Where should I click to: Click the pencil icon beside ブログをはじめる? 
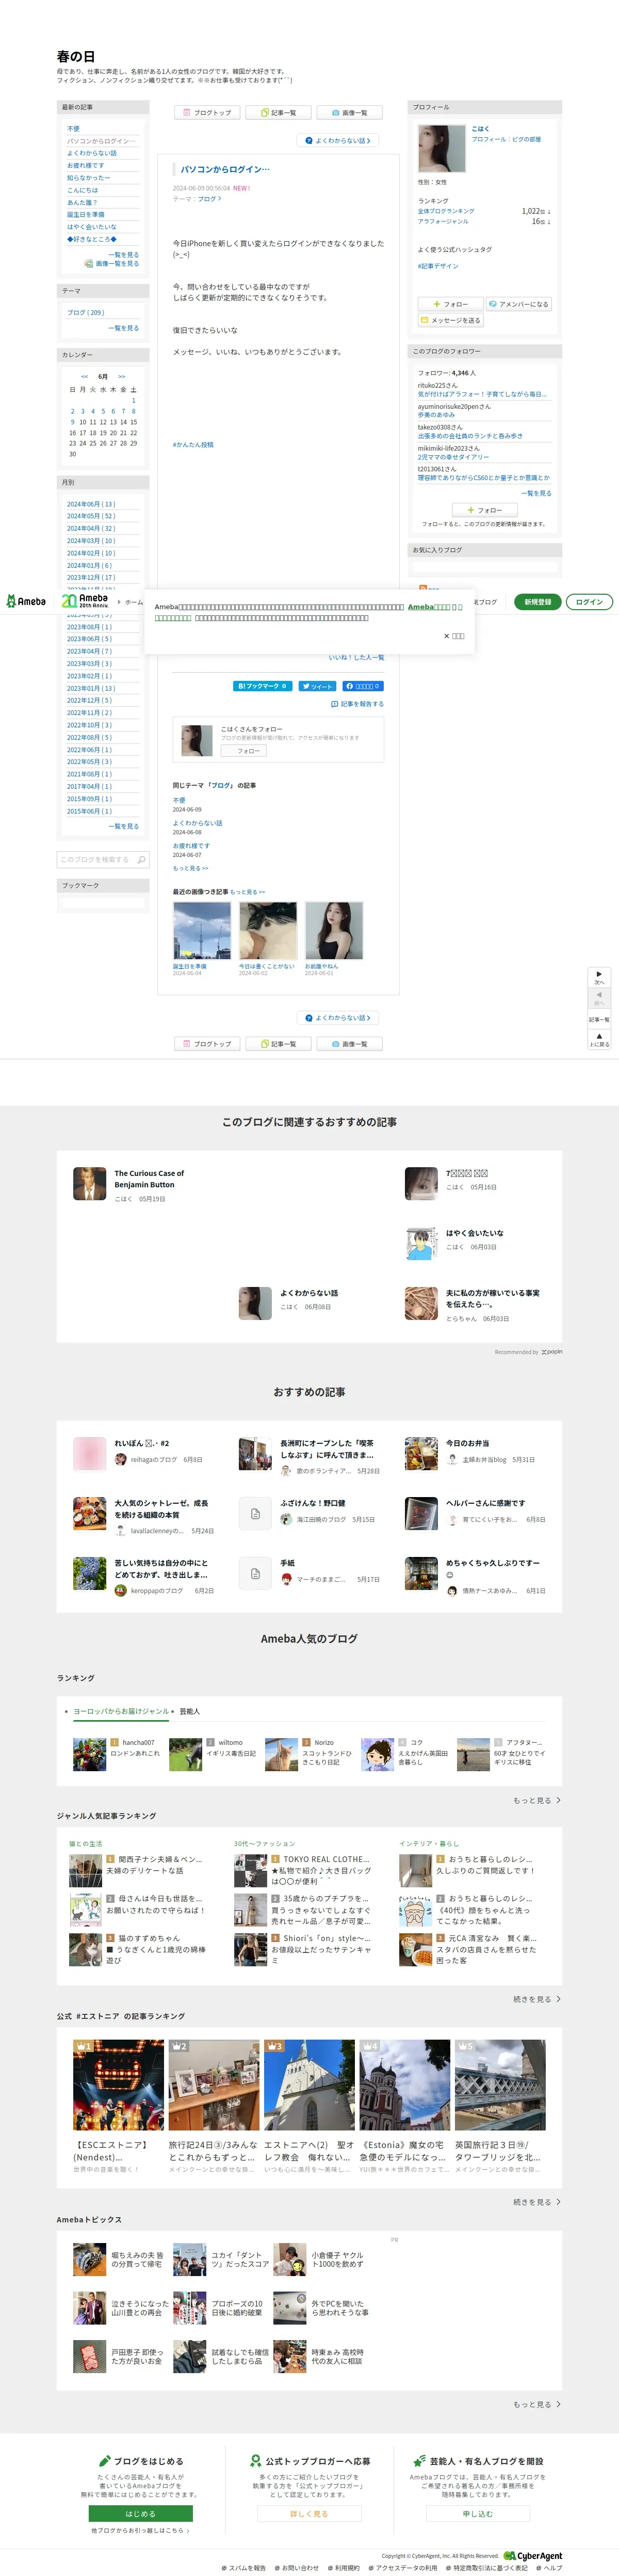(105, 2461)
